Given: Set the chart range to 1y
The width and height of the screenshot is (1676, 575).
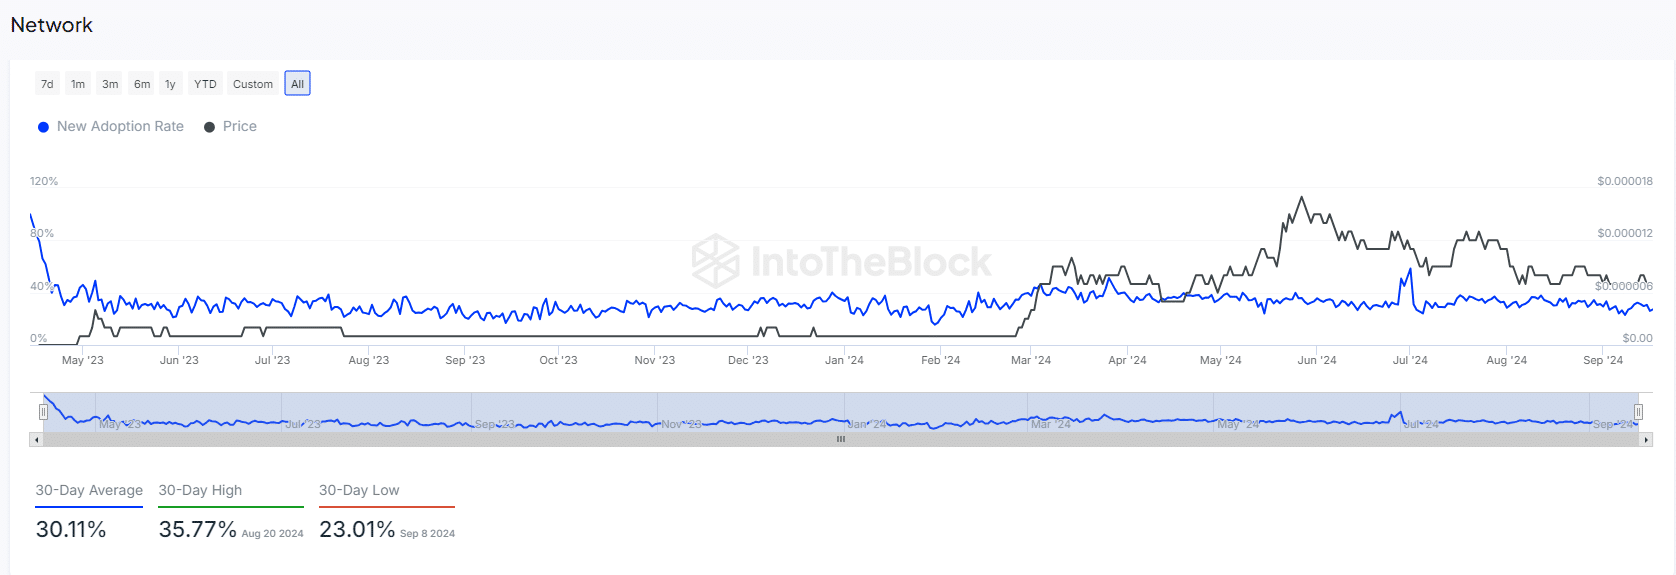Looking at the screenshot, I should (170, 84).
